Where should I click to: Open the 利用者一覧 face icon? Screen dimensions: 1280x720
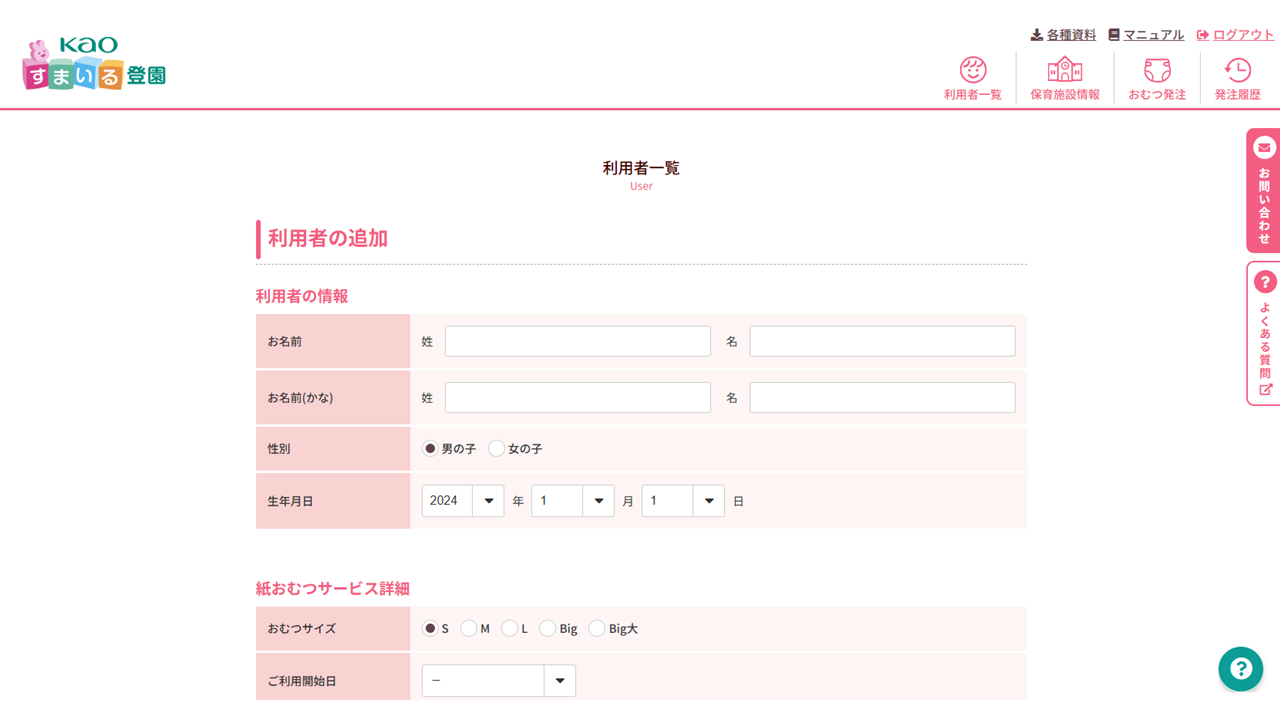(x=973, y=70)
